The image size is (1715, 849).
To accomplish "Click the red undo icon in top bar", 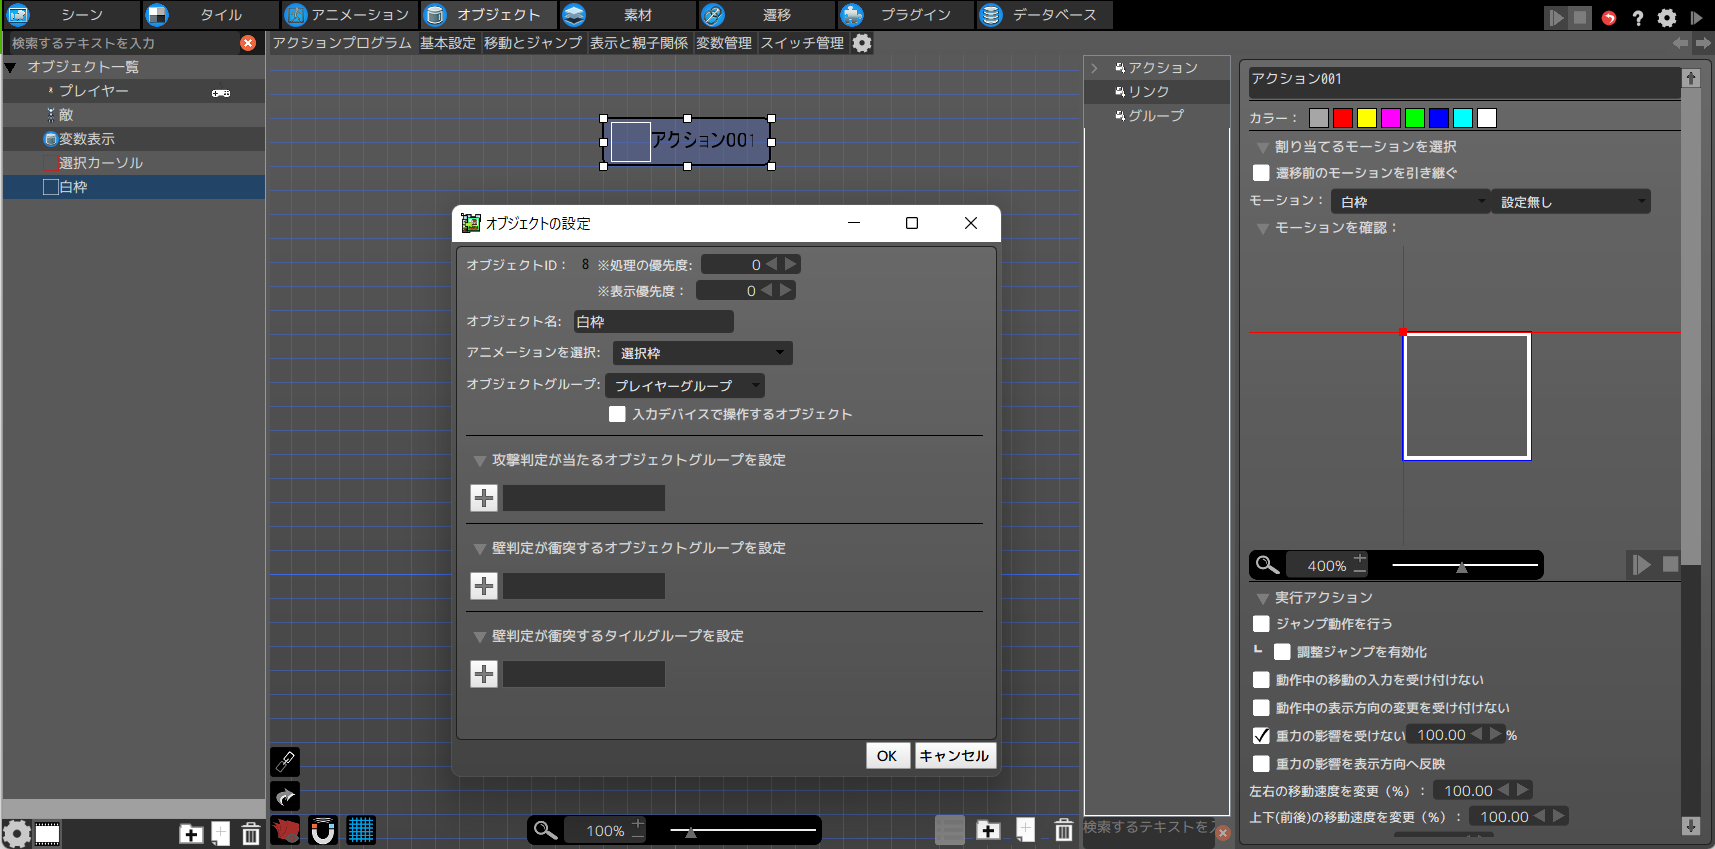I will click(1608, 17).
